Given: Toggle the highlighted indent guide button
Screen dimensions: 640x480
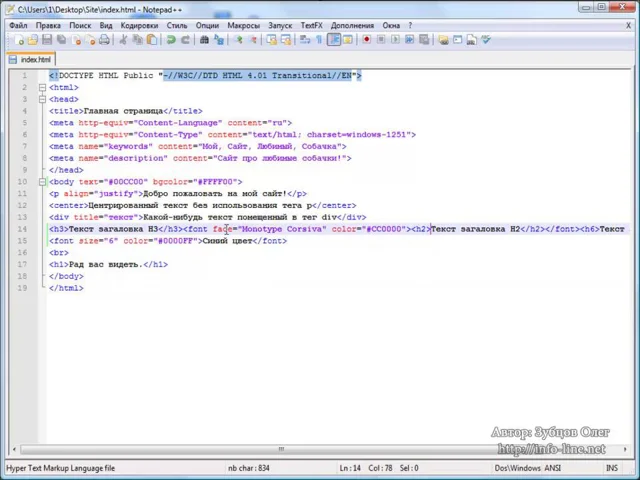Looking at the screenshot, I should [x=334, y=40].
